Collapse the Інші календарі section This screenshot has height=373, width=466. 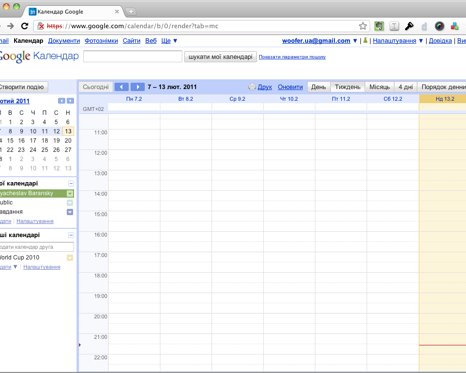(x=71, y=235)
